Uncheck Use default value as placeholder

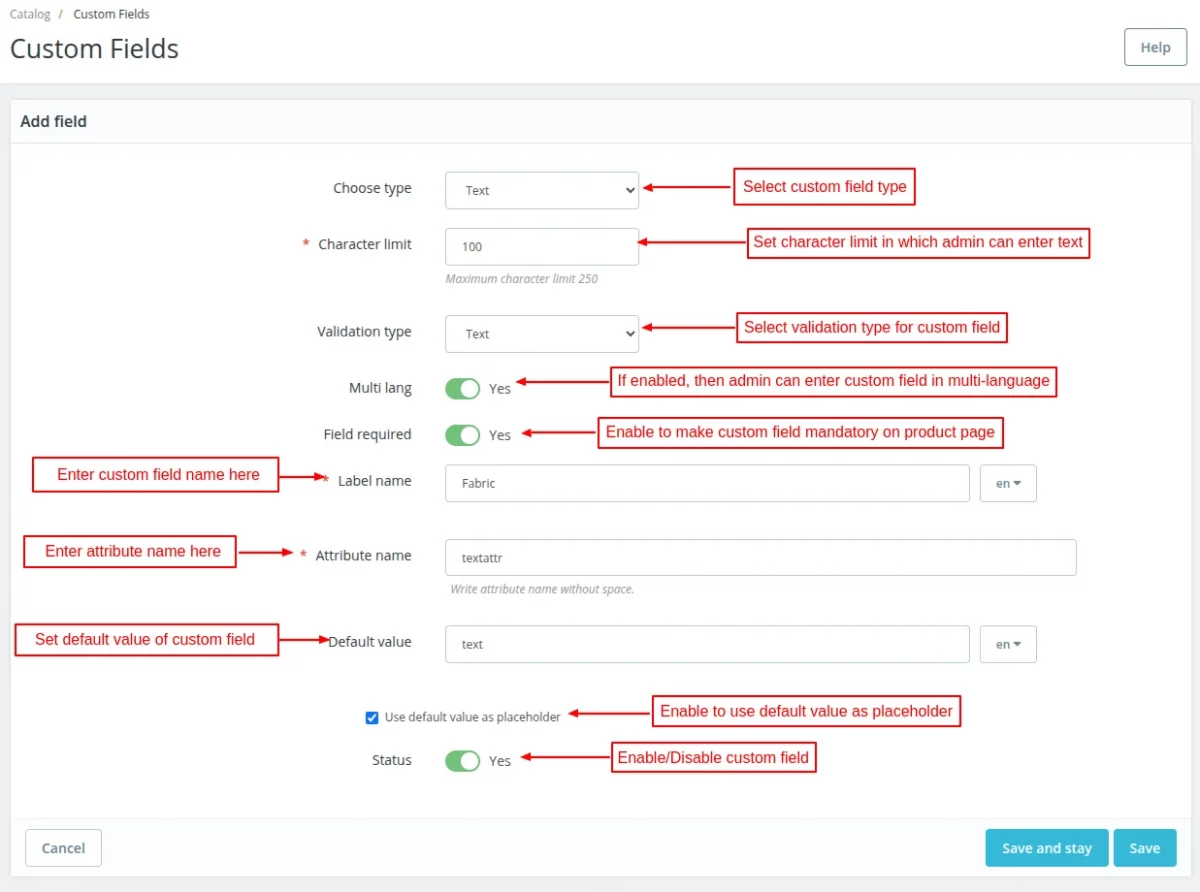pyautogui.click(x=372, y=717)
